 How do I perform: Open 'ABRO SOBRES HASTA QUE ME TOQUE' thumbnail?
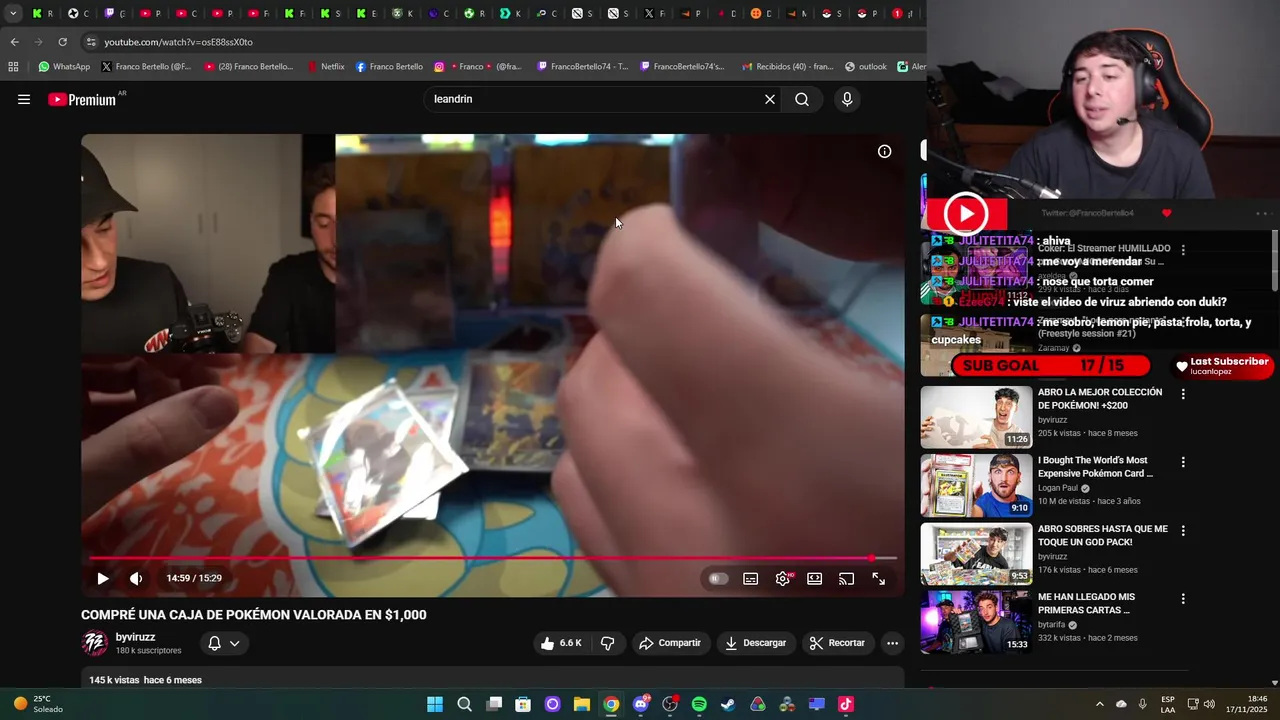tap(976, 554)
